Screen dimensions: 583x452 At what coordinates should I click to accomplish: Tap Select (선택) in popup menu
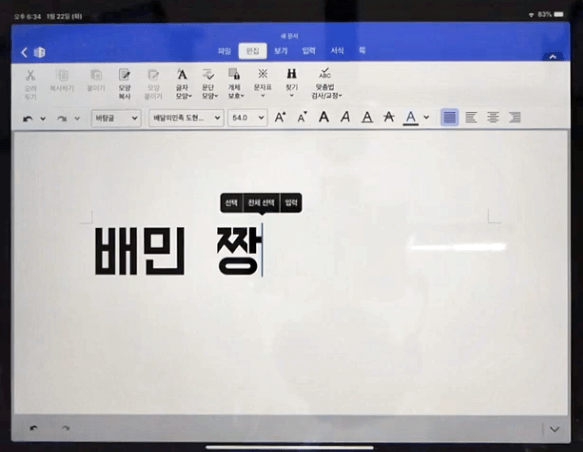click(231, 203)
